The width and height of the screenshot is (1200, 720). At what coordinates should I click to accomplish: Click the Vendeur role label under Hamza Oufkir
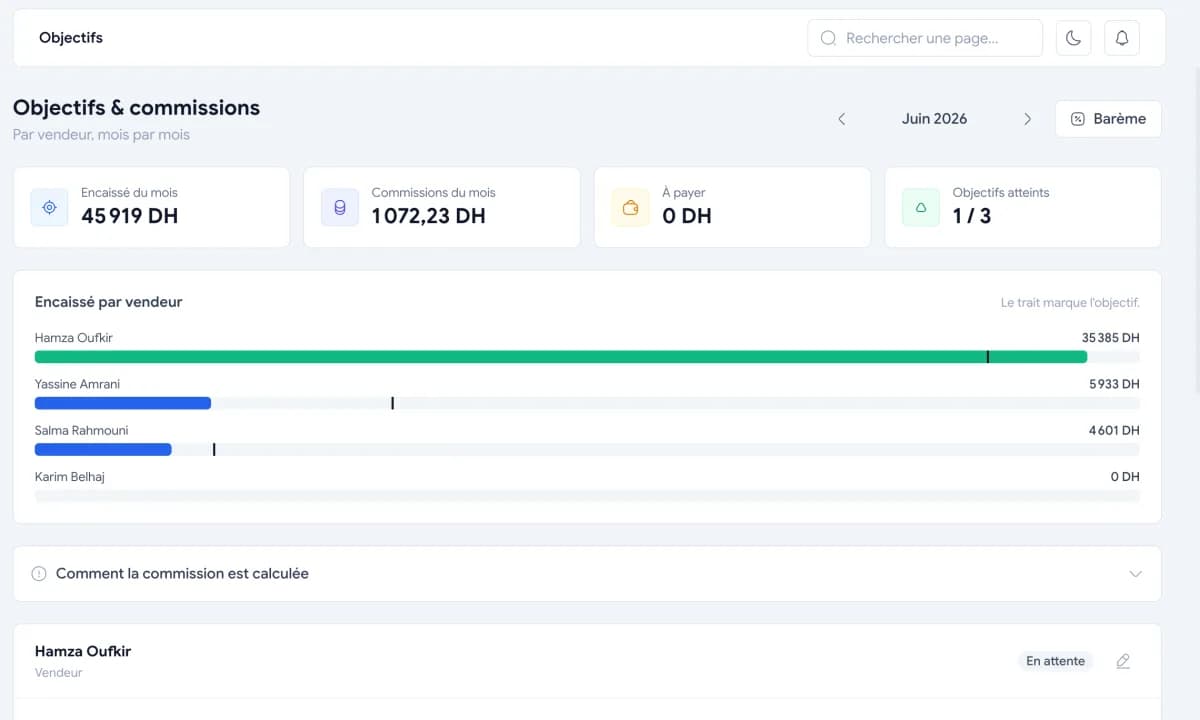tap(59, 673)
